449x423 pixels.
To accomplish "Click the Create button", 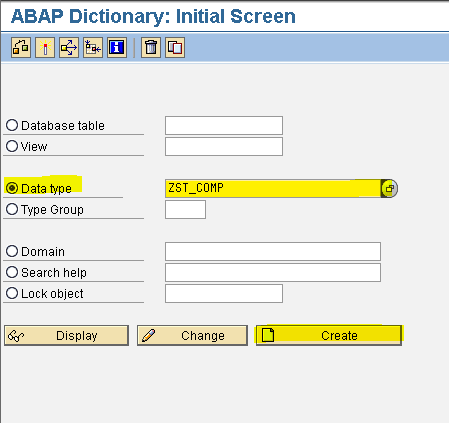I will point(329,335).
